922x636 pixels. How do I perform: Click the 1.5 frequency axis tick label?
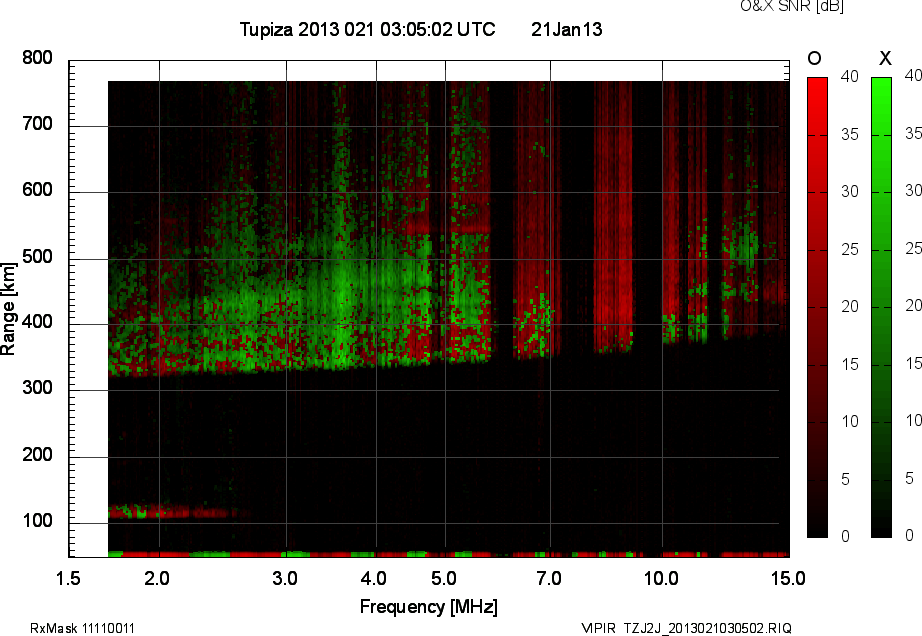tap(68, 578)
